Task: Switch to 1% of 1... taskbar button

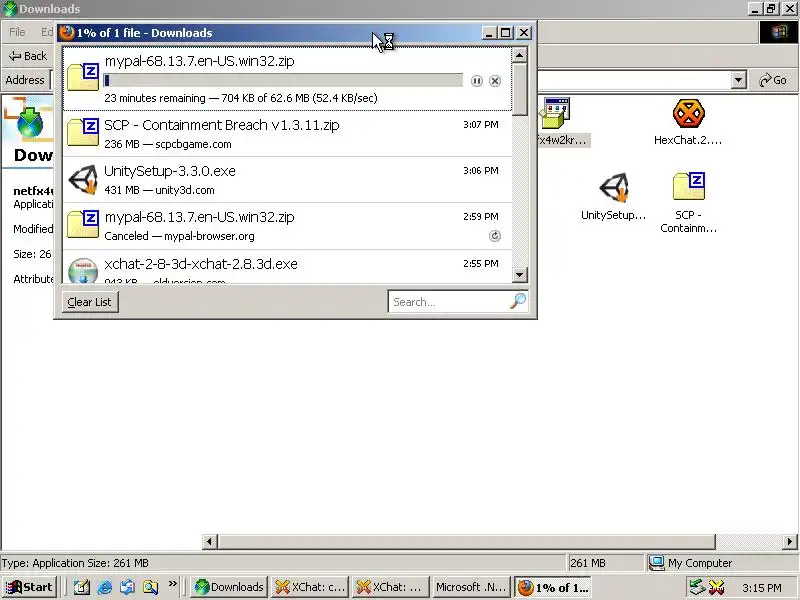Action: click(x=553, y=587)
